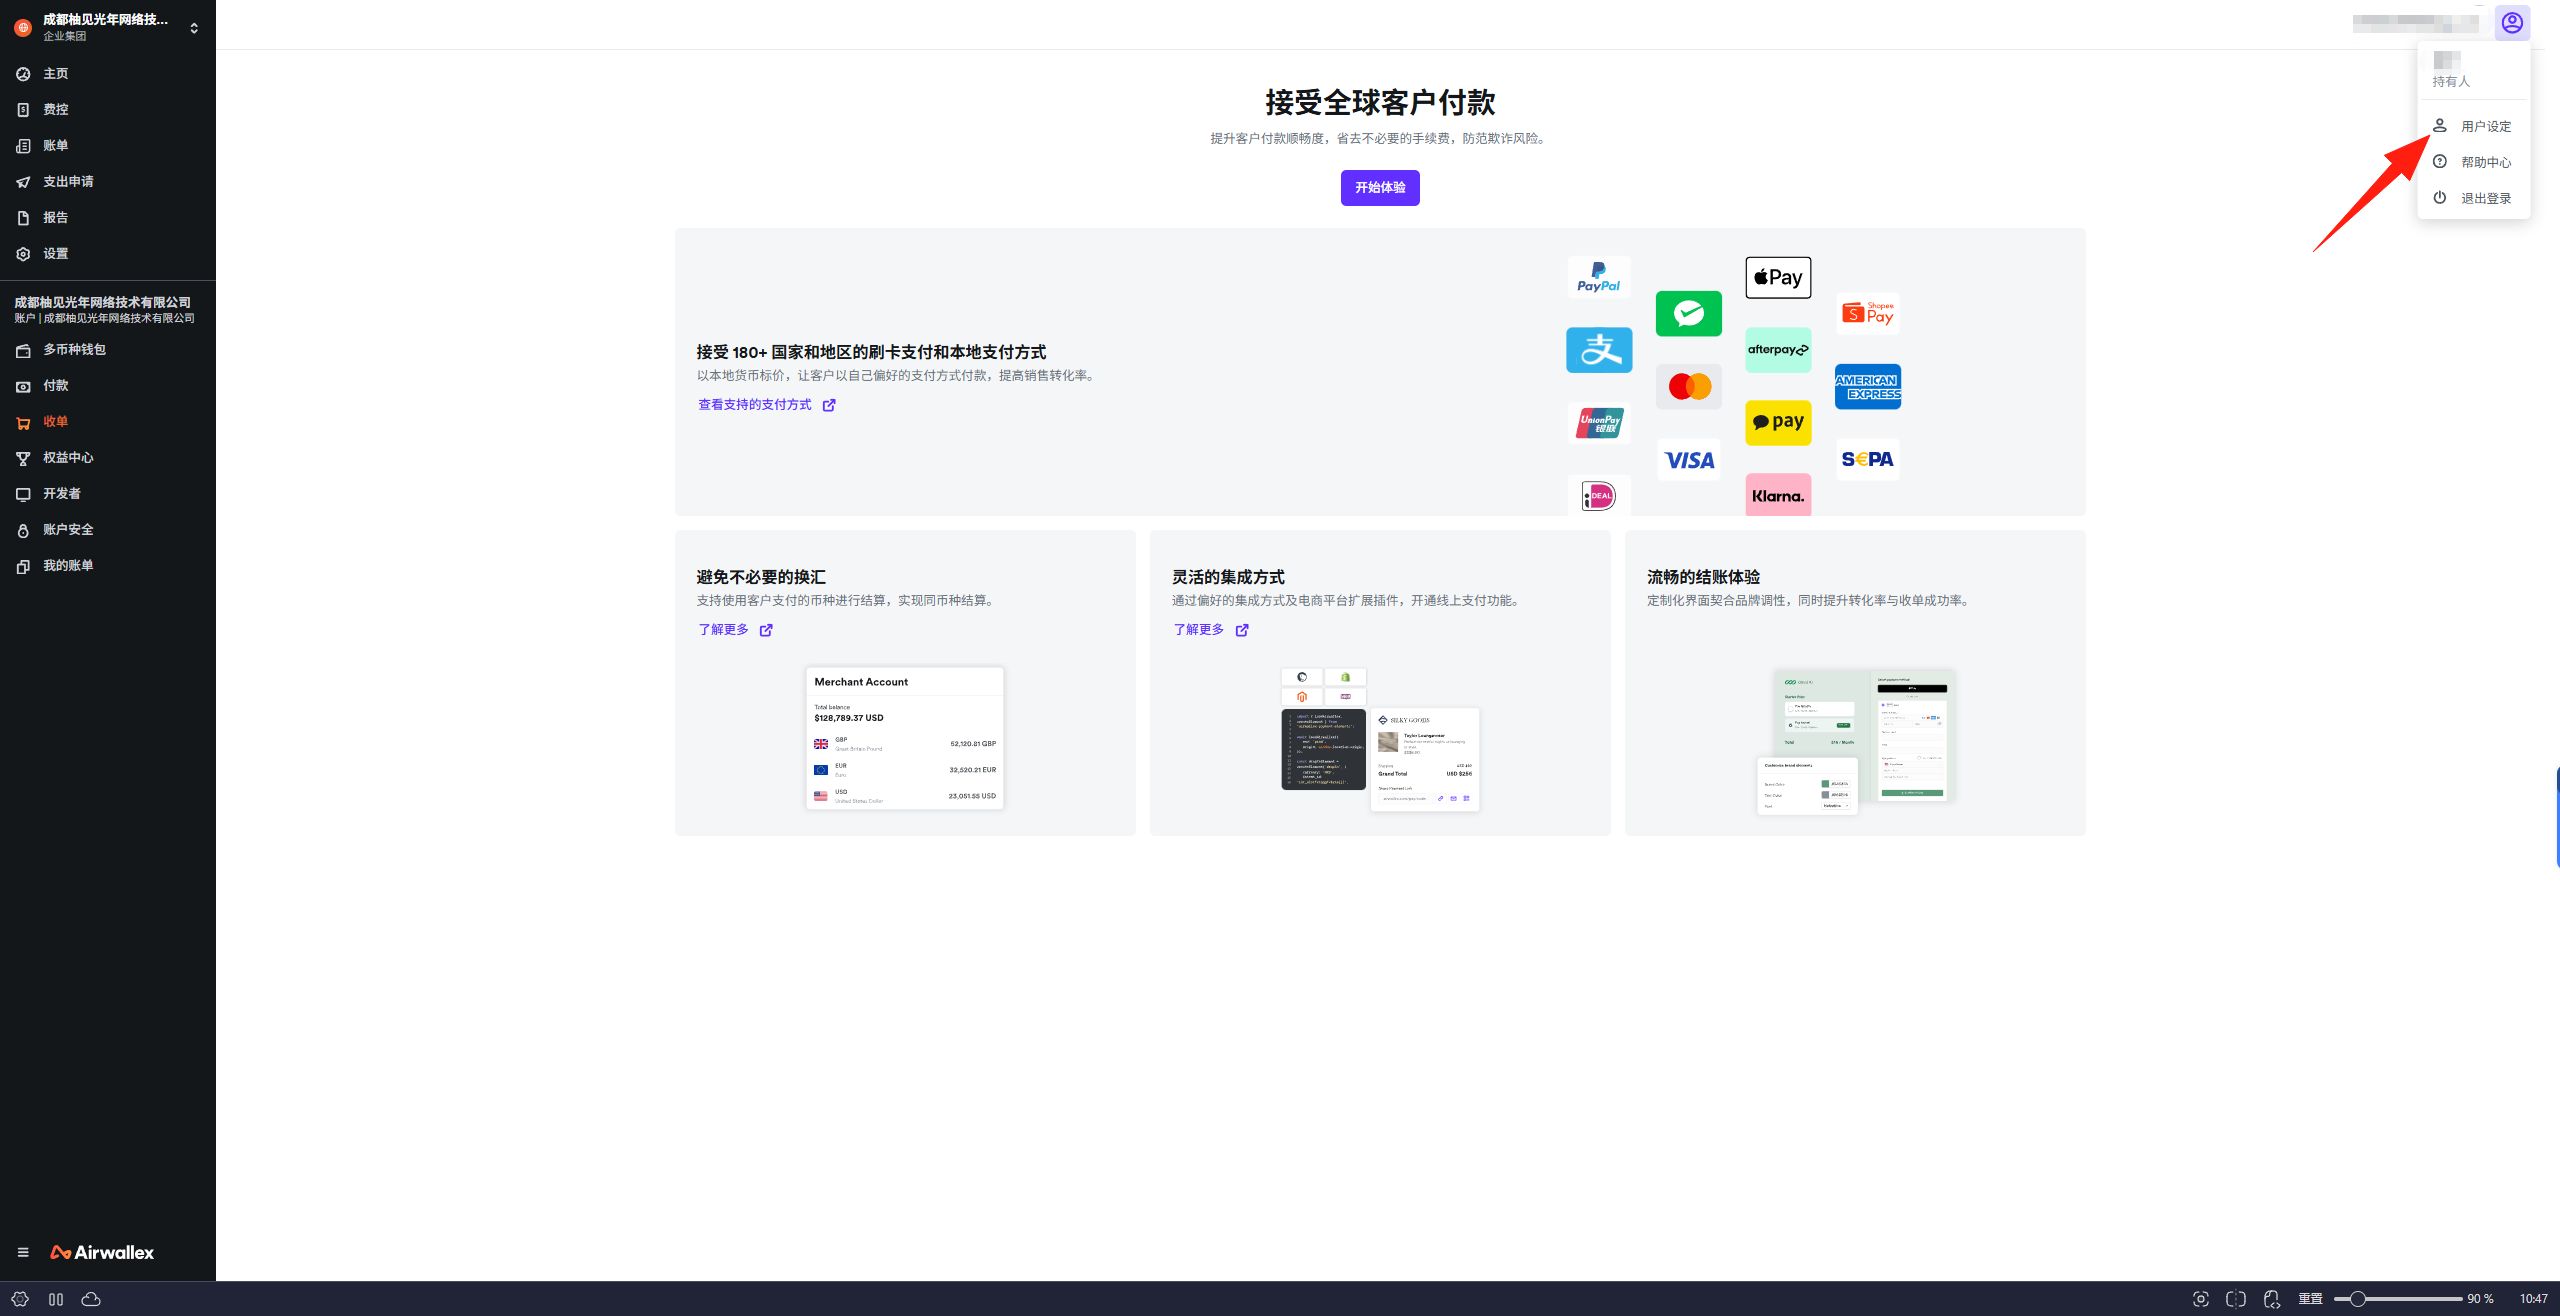Click the PayPal logo tile
2560x1316 pixels.
pyautogui.click(x=1599, y=277)
